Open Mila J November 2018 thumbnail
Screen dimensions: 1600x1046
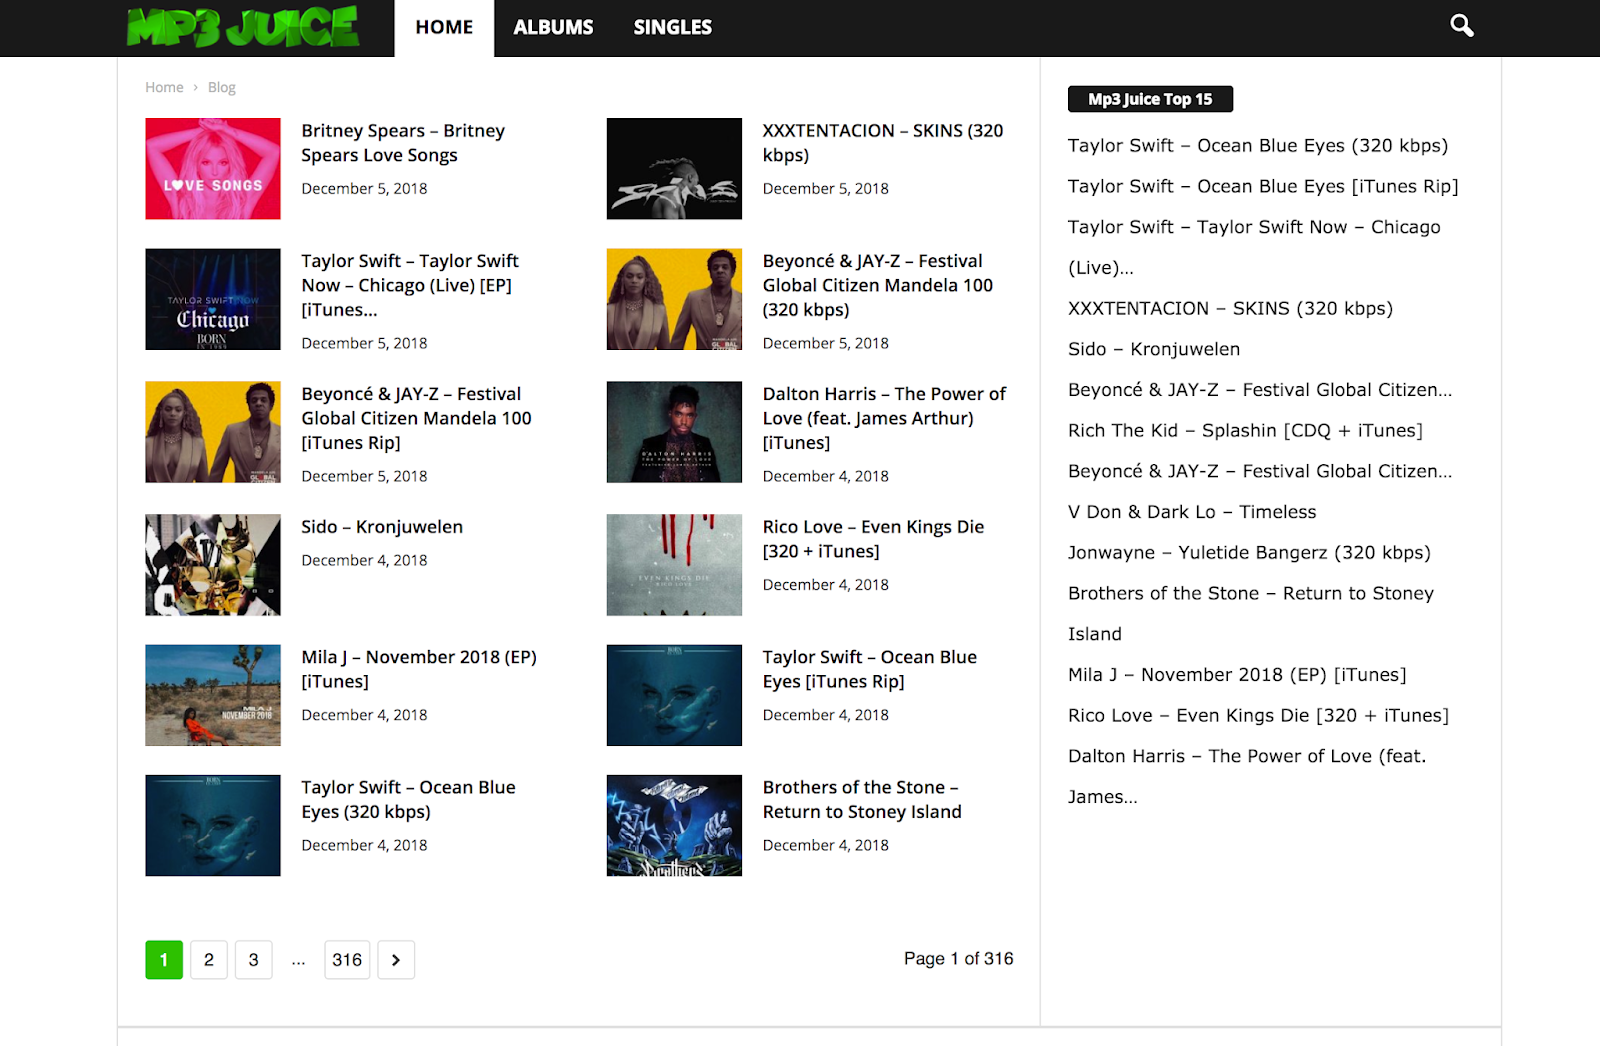pyautogui.click(x=213, y=695)
